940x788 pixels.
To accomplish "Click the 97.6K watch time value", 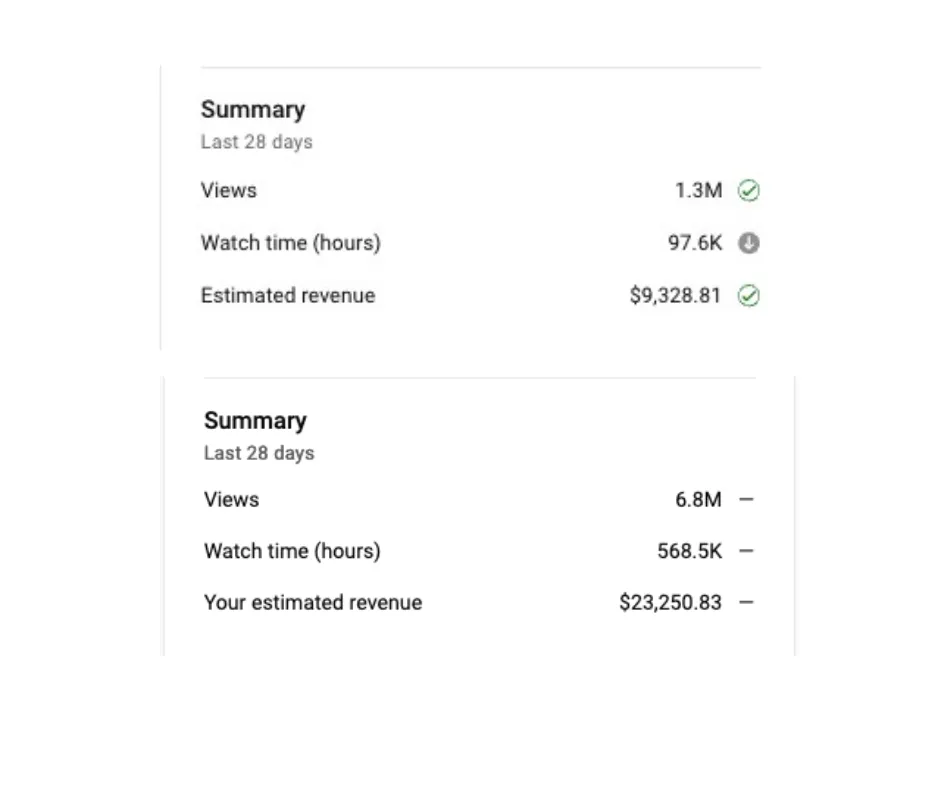I will click(x=695, y=243).
